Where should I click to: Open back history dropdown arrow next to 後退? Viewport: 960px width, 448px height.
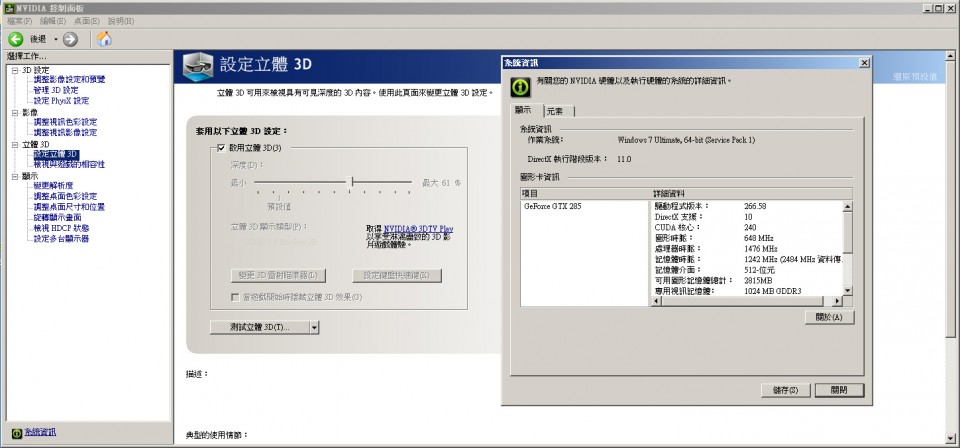55,39
